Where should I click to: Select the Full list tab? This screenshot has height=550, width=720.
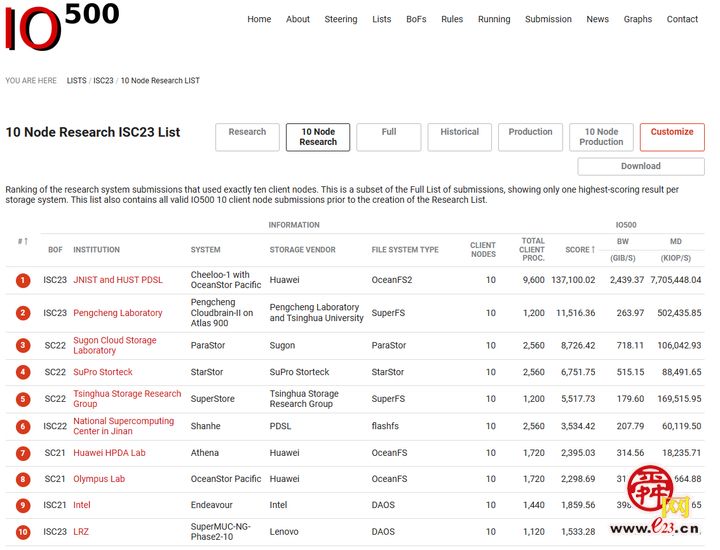click(x=388, y=137)
